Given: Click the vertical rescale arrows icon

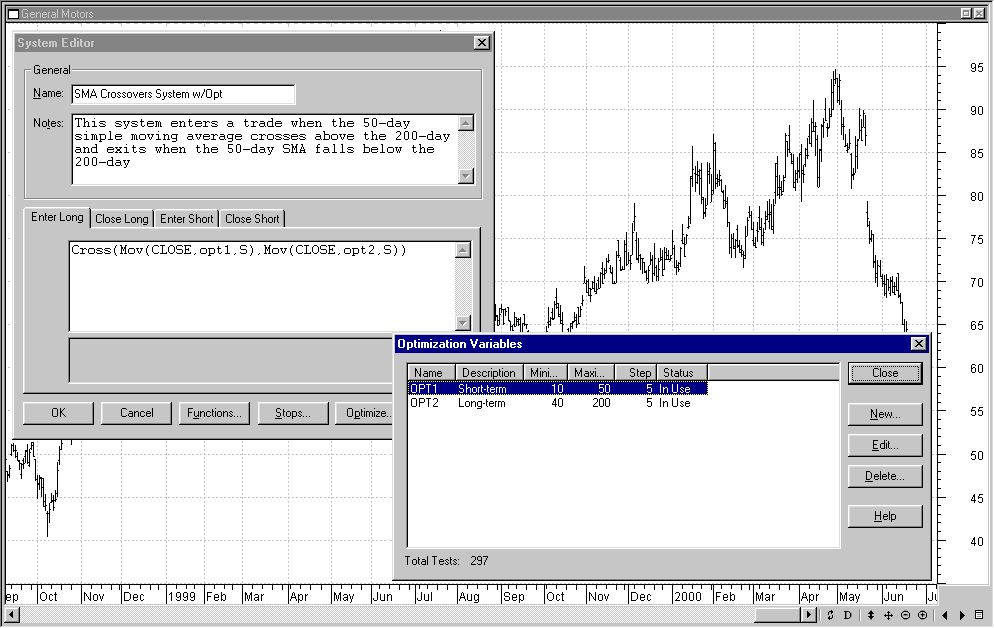Looking at the screenshot, I should [871, 615].
